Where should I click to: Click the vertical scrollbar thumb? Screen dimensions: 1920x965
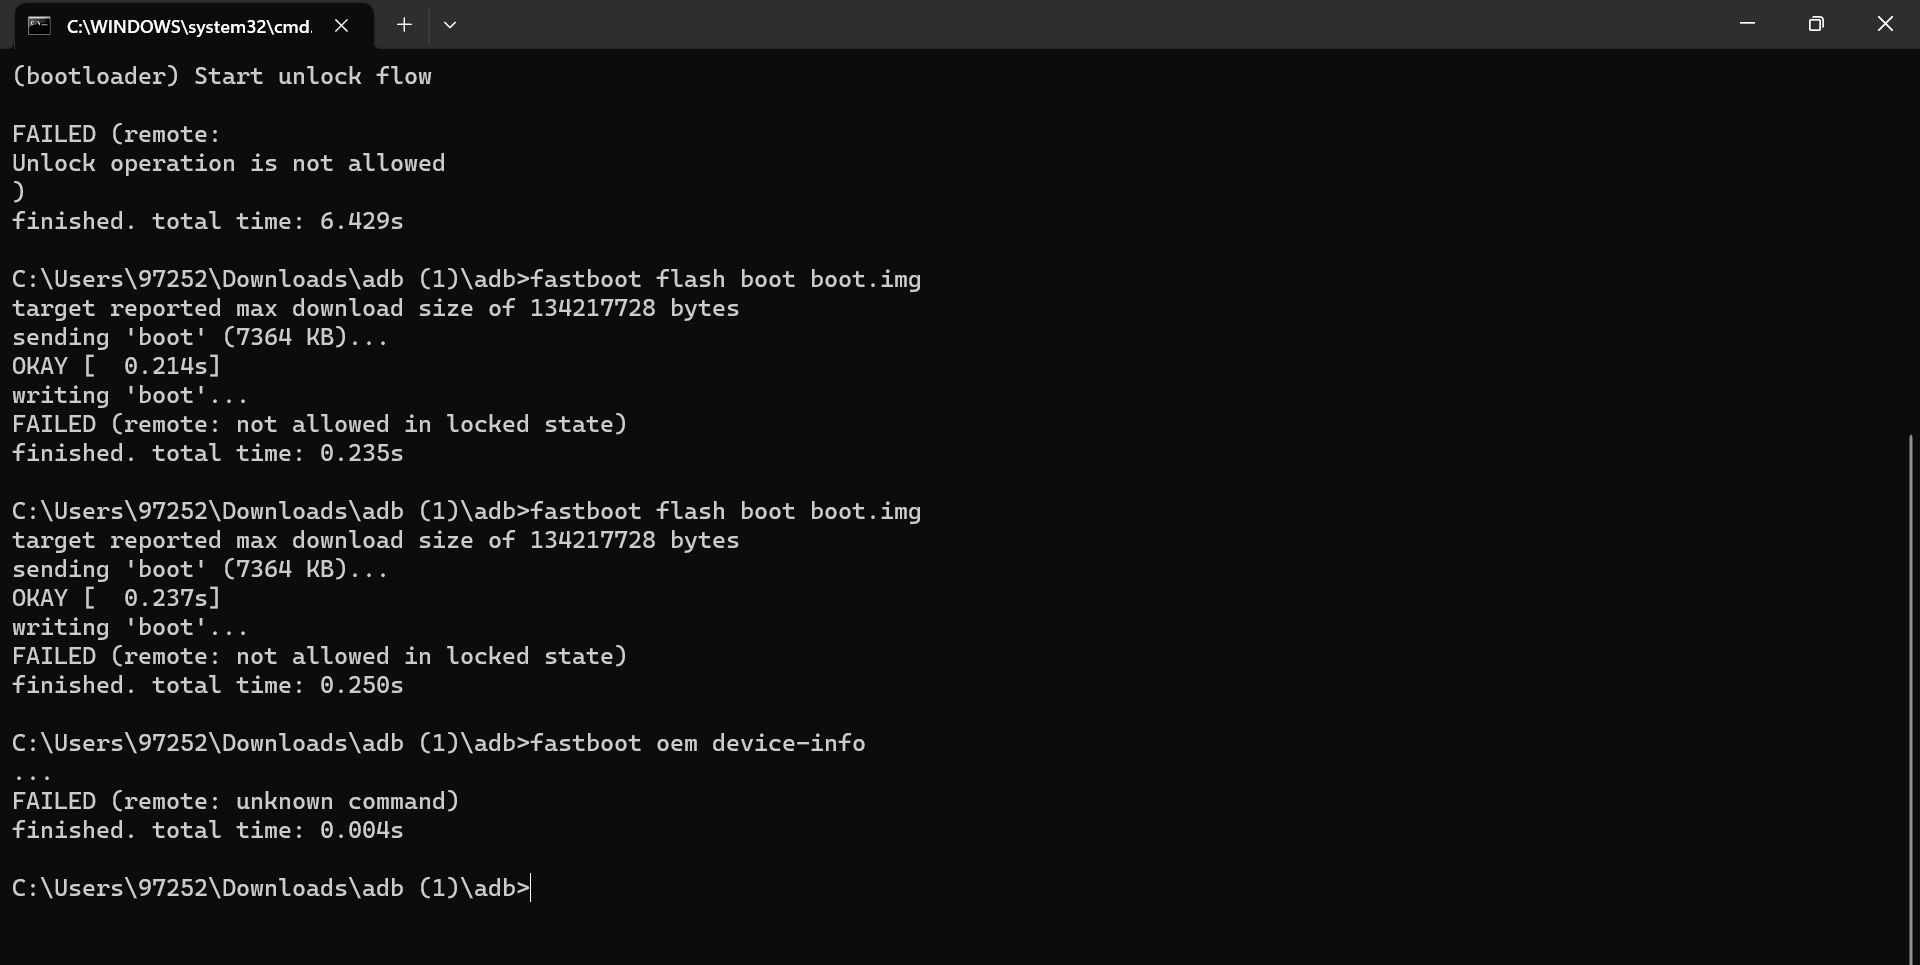1911,698
